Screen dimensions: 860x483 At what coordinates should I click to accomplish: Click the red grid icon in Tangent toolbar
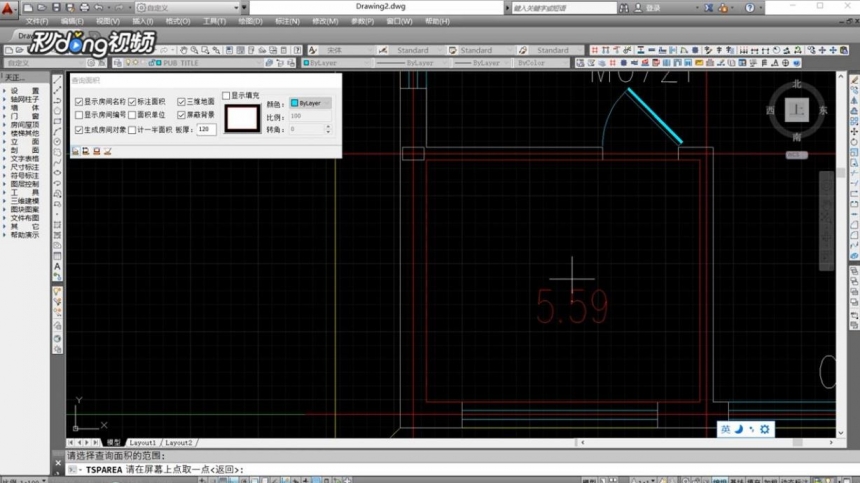click(595, 50)
